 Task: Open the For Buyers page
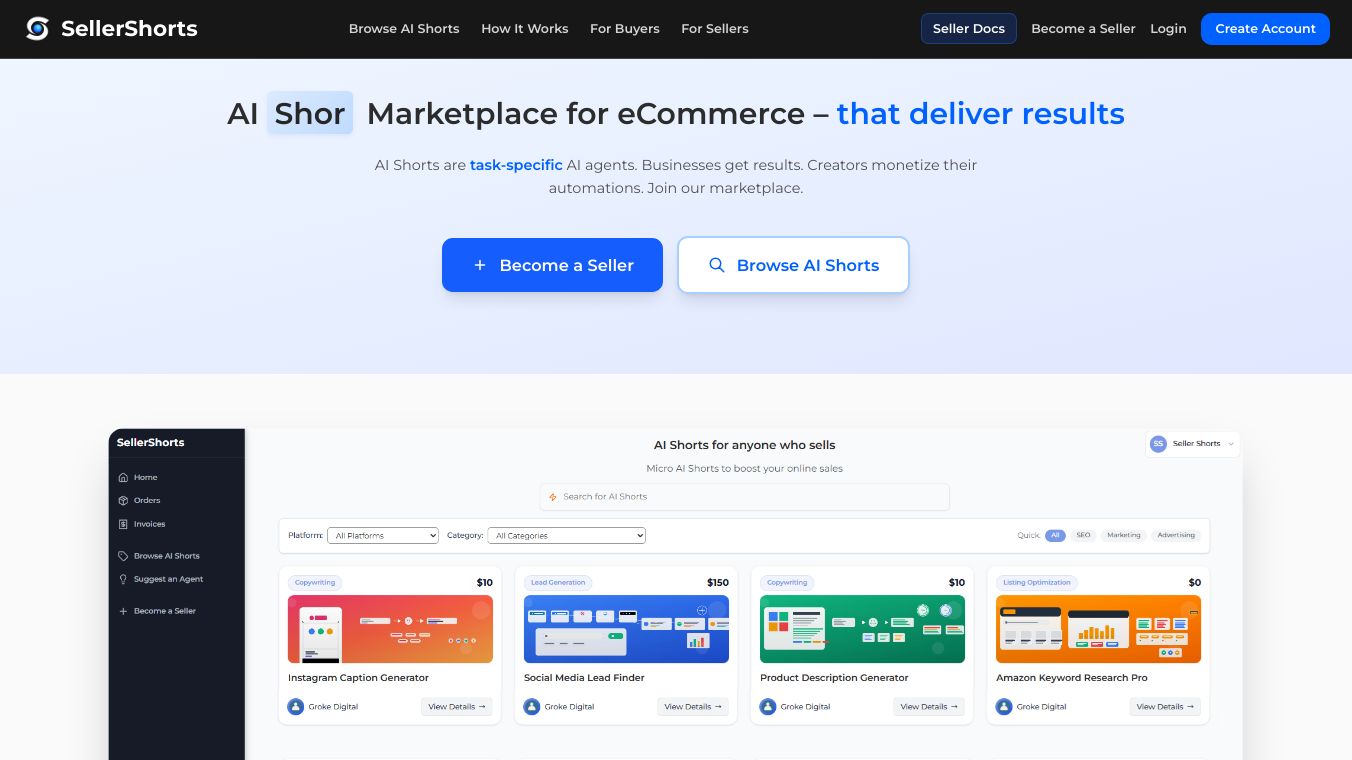(x=625, y=29)
